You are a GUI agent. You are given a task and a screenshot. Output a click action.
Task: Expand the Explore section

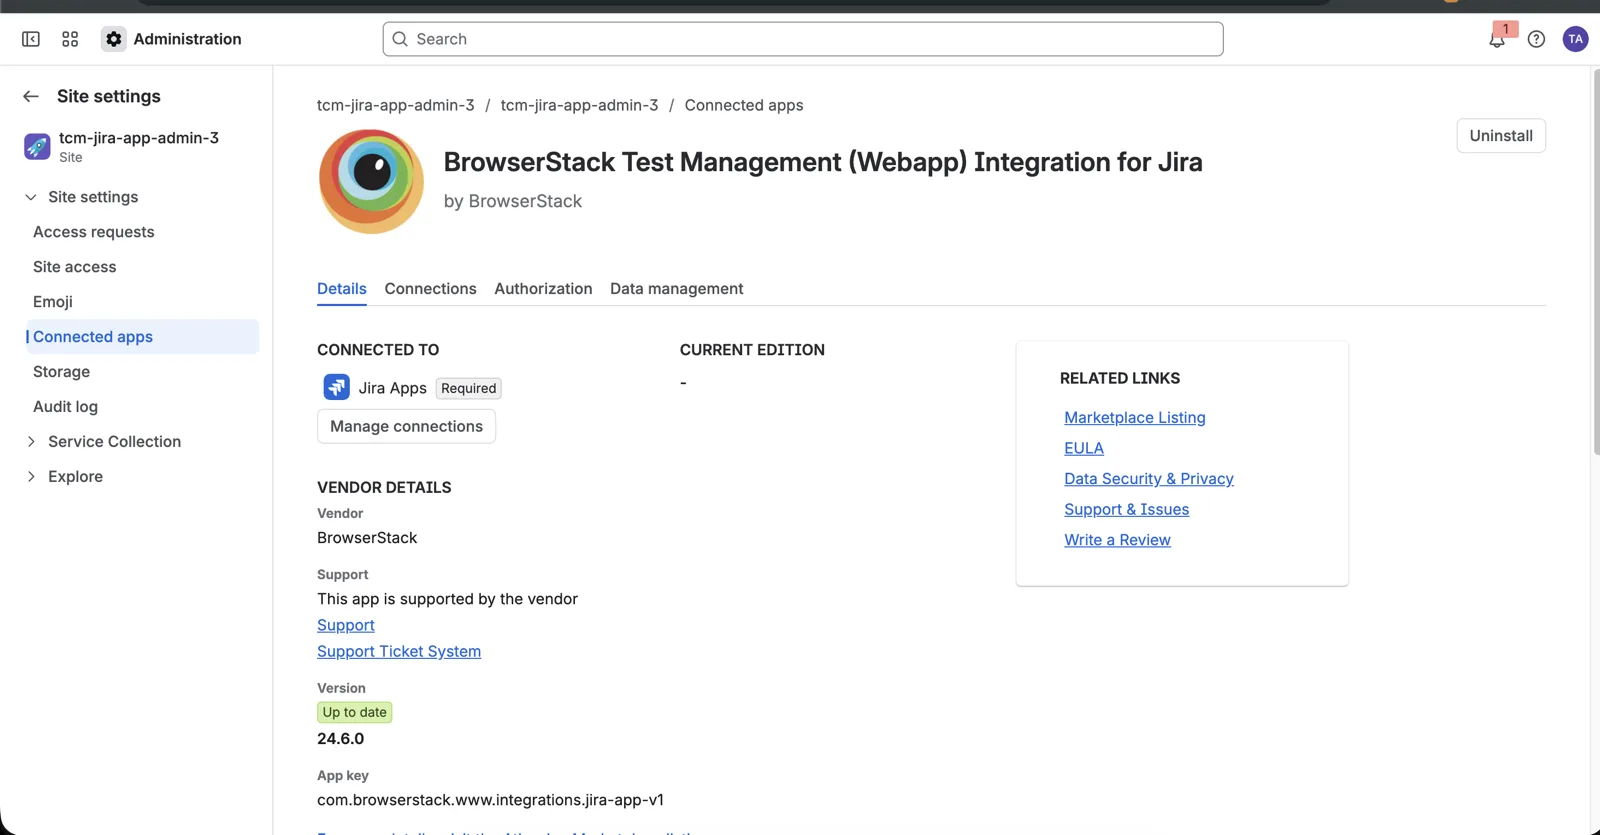[31, 477]
